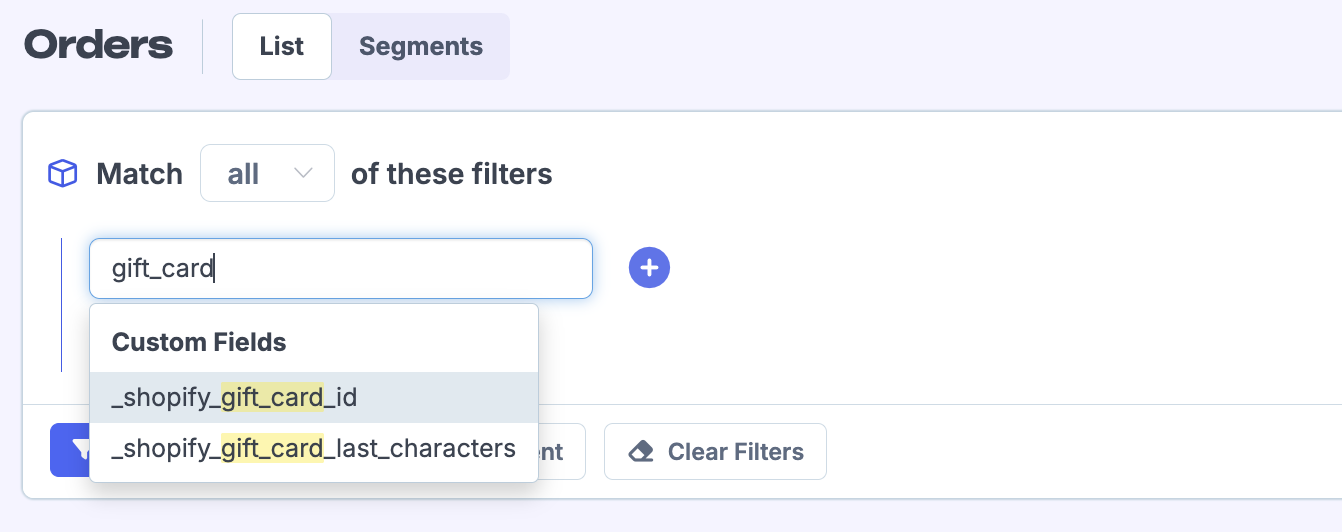
Task: Click the Orders page heading
Action: (99, 46)
